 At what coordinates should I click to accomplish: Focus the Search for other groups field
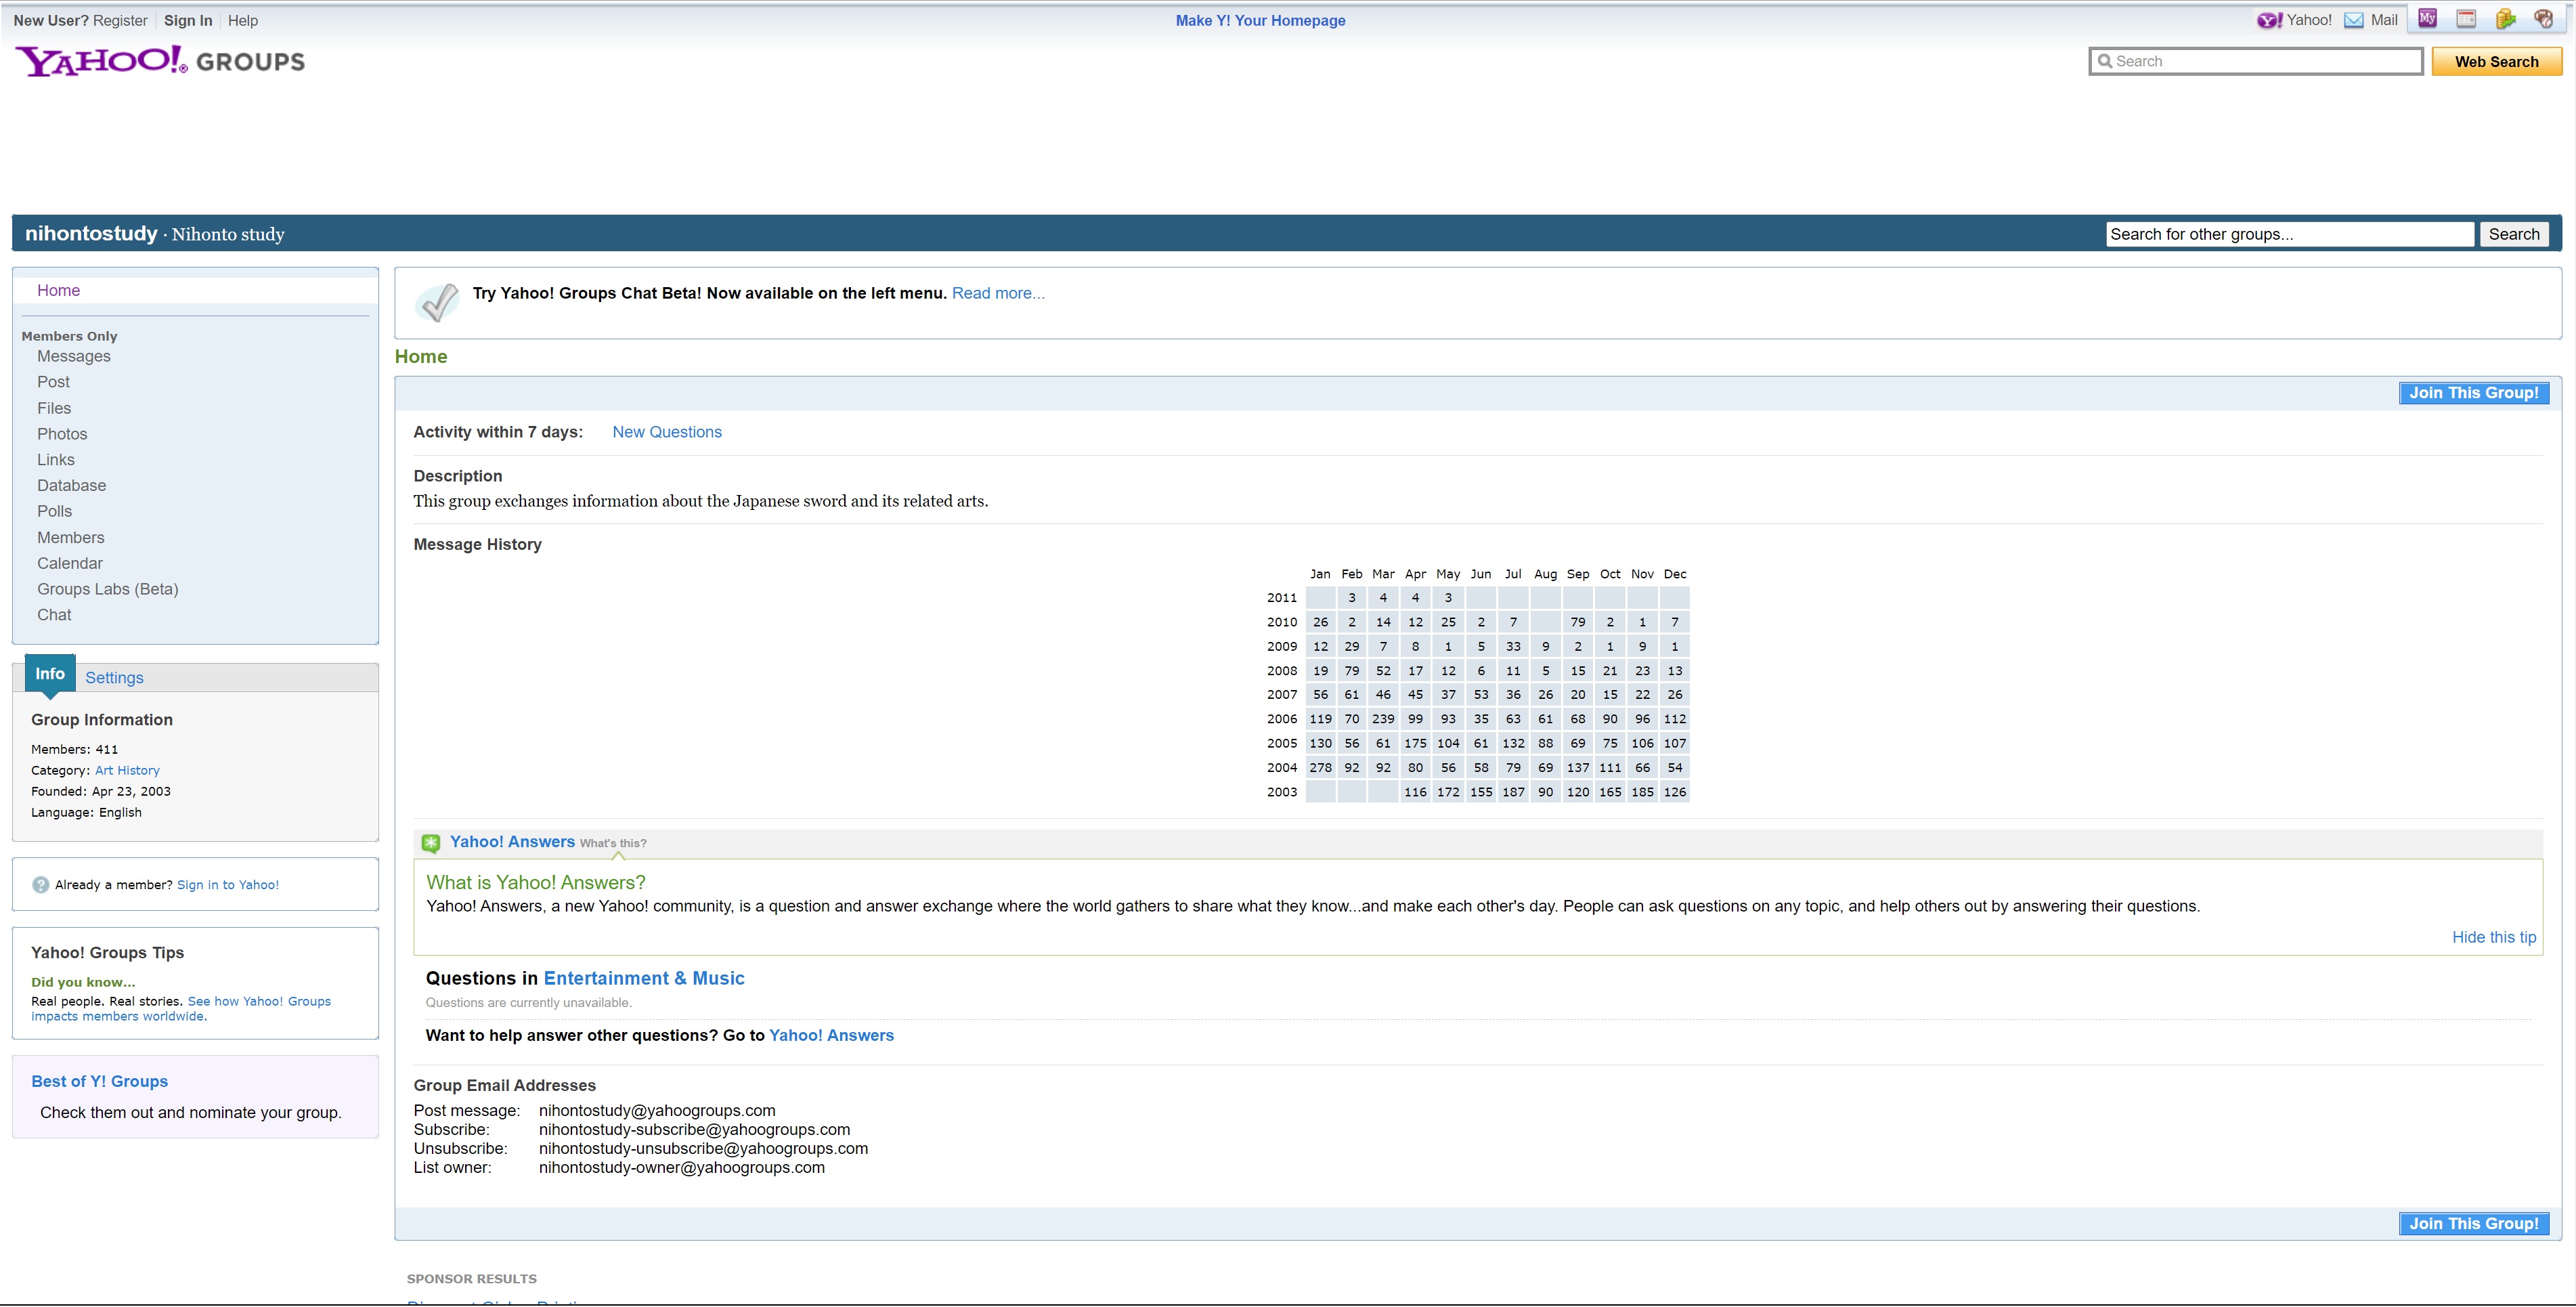[x=2288, y=235]
